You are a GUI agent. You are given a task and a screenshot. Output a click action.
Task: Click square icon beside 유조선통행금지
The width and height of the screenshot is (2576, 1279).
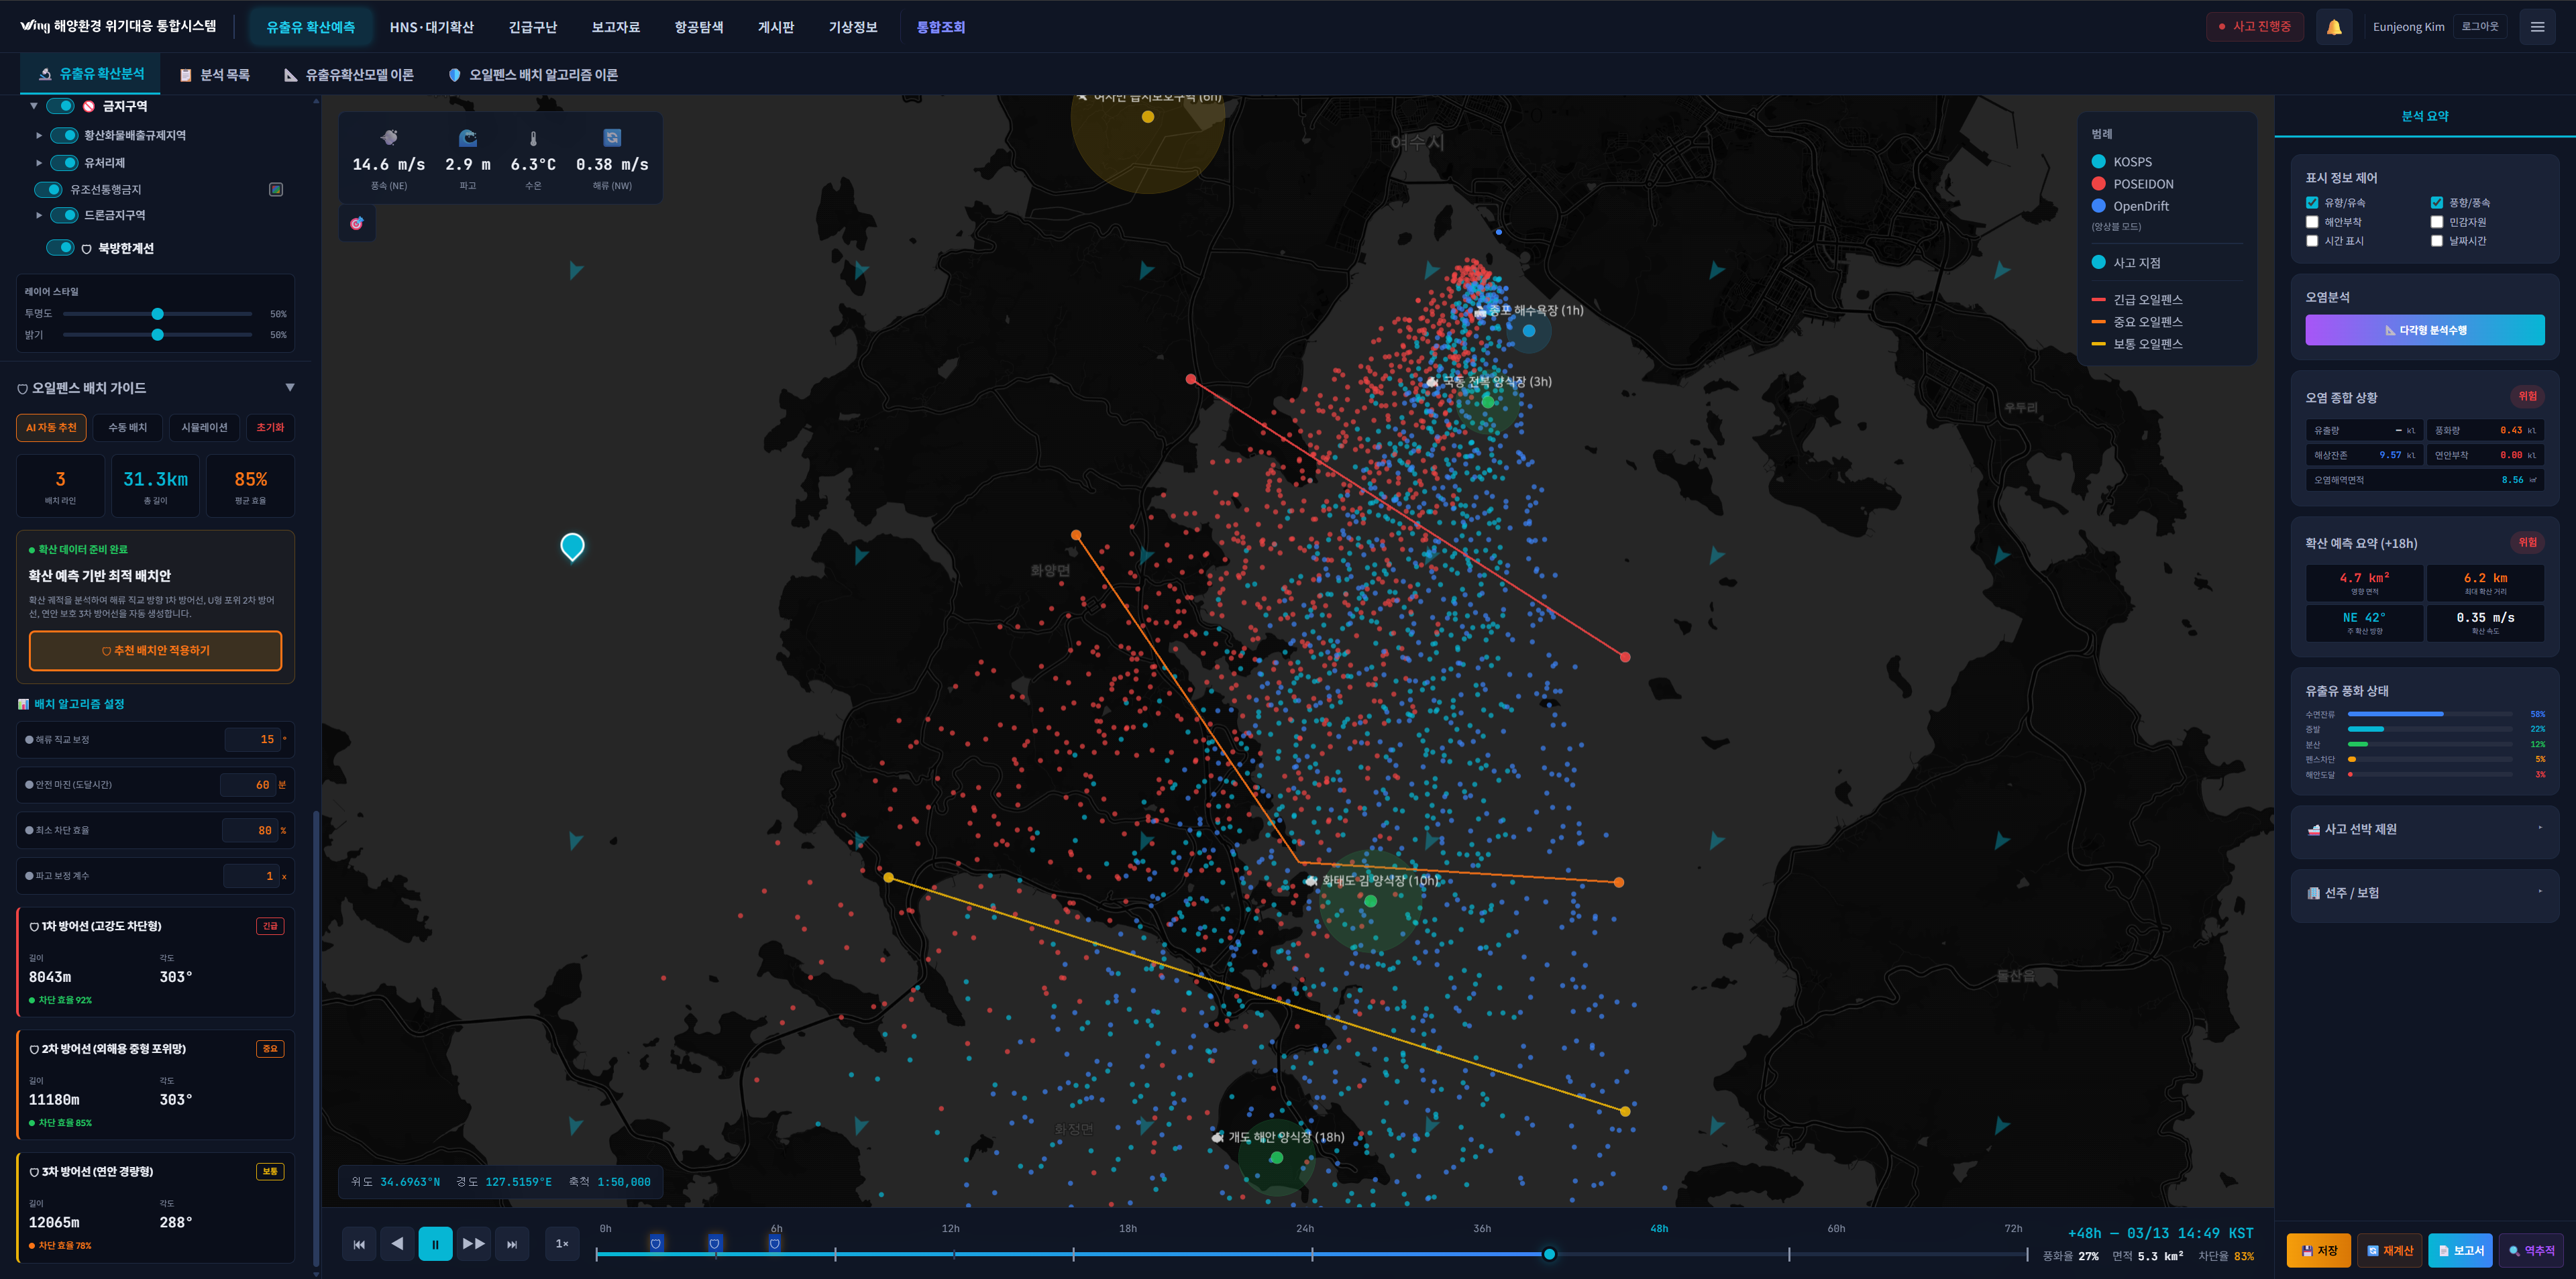[x=276, y=189]
